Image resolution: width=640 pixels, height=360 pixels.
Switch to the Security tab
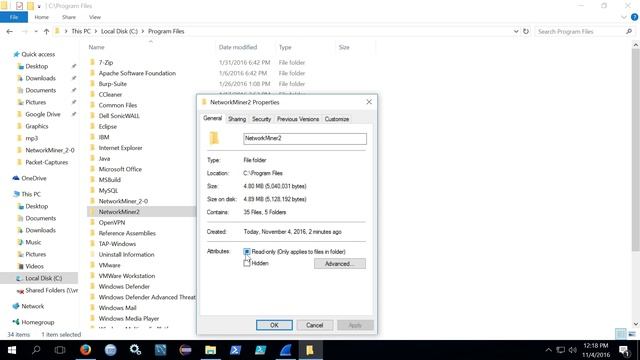tap(261, 119)
